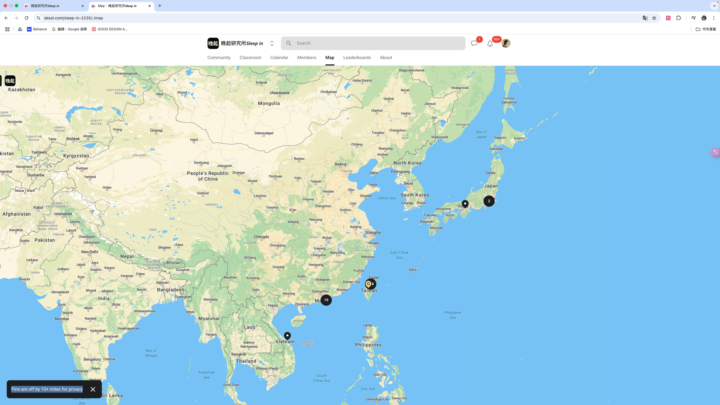
Task: Click the purple side widget on right edge
Action: coord(715,152)
